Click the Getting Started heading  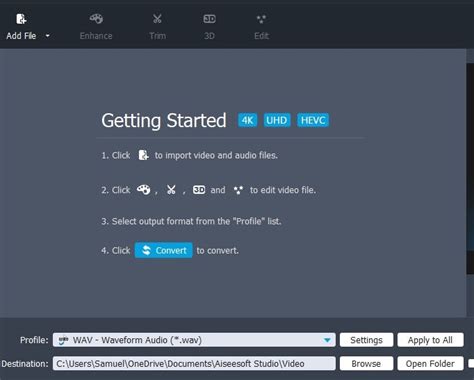tap(164, 121)
